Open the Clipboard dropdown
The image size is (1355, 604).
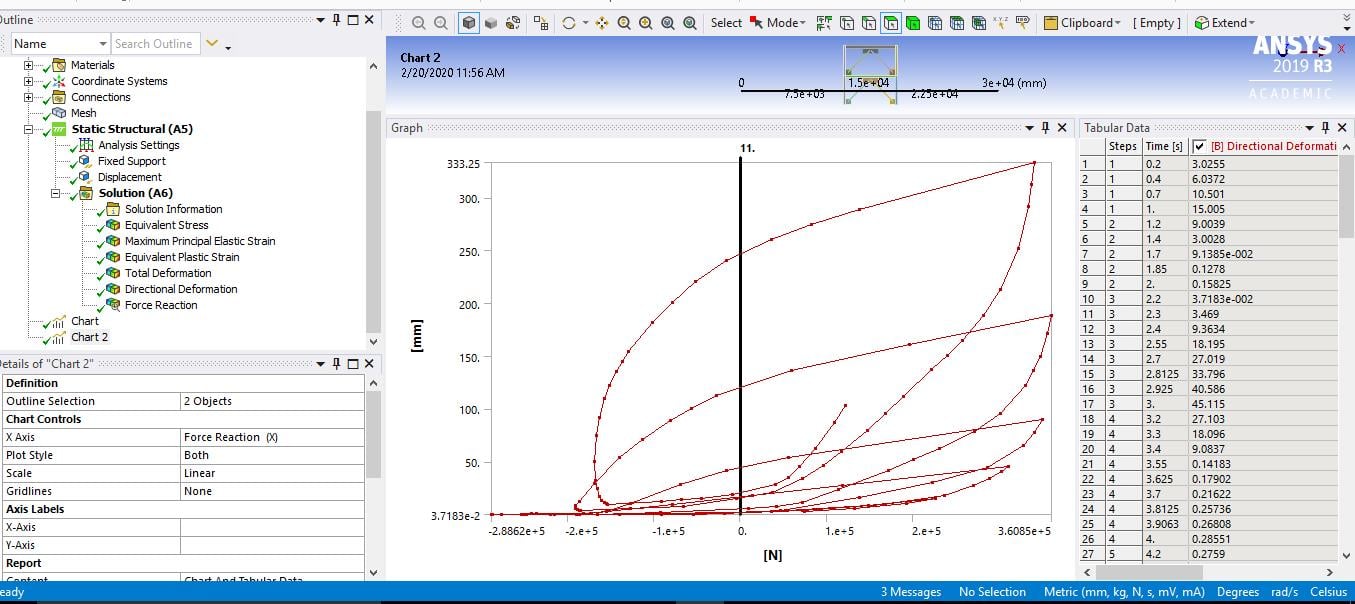pos(1084,23)
